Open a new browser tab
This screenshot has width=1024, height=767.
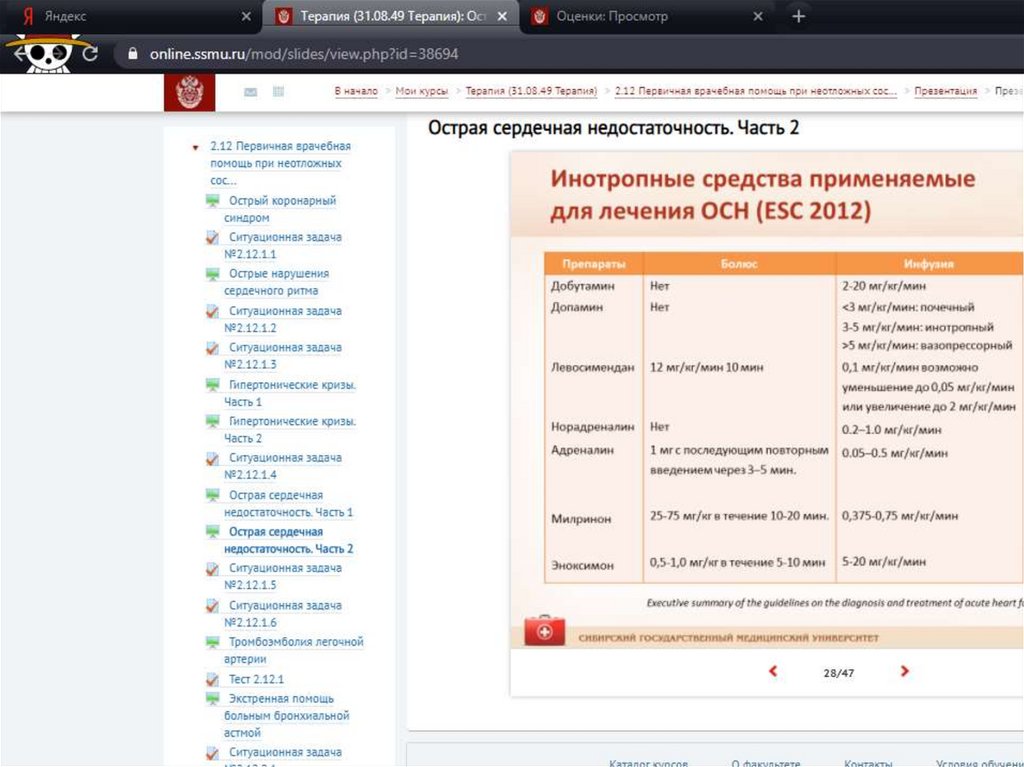(x=798, y=17)
